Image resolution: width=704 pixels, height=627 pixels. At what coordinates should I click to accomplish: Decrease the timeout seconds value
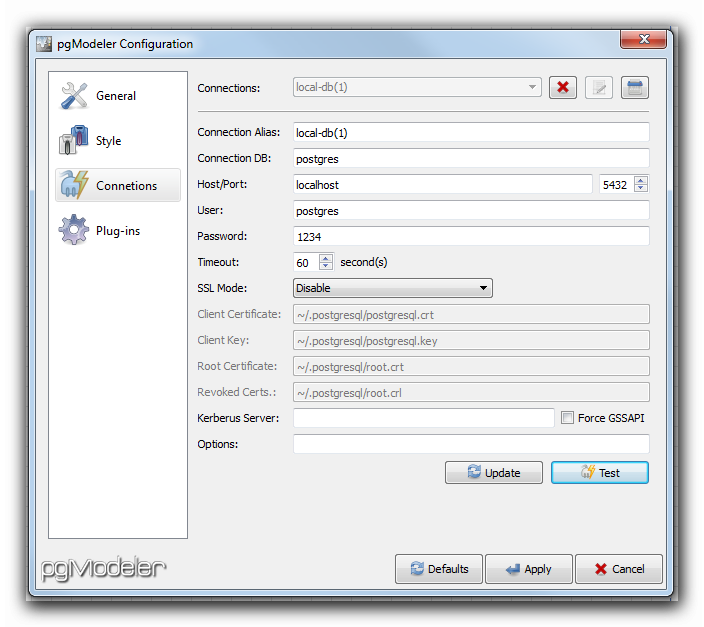(326, 265)
